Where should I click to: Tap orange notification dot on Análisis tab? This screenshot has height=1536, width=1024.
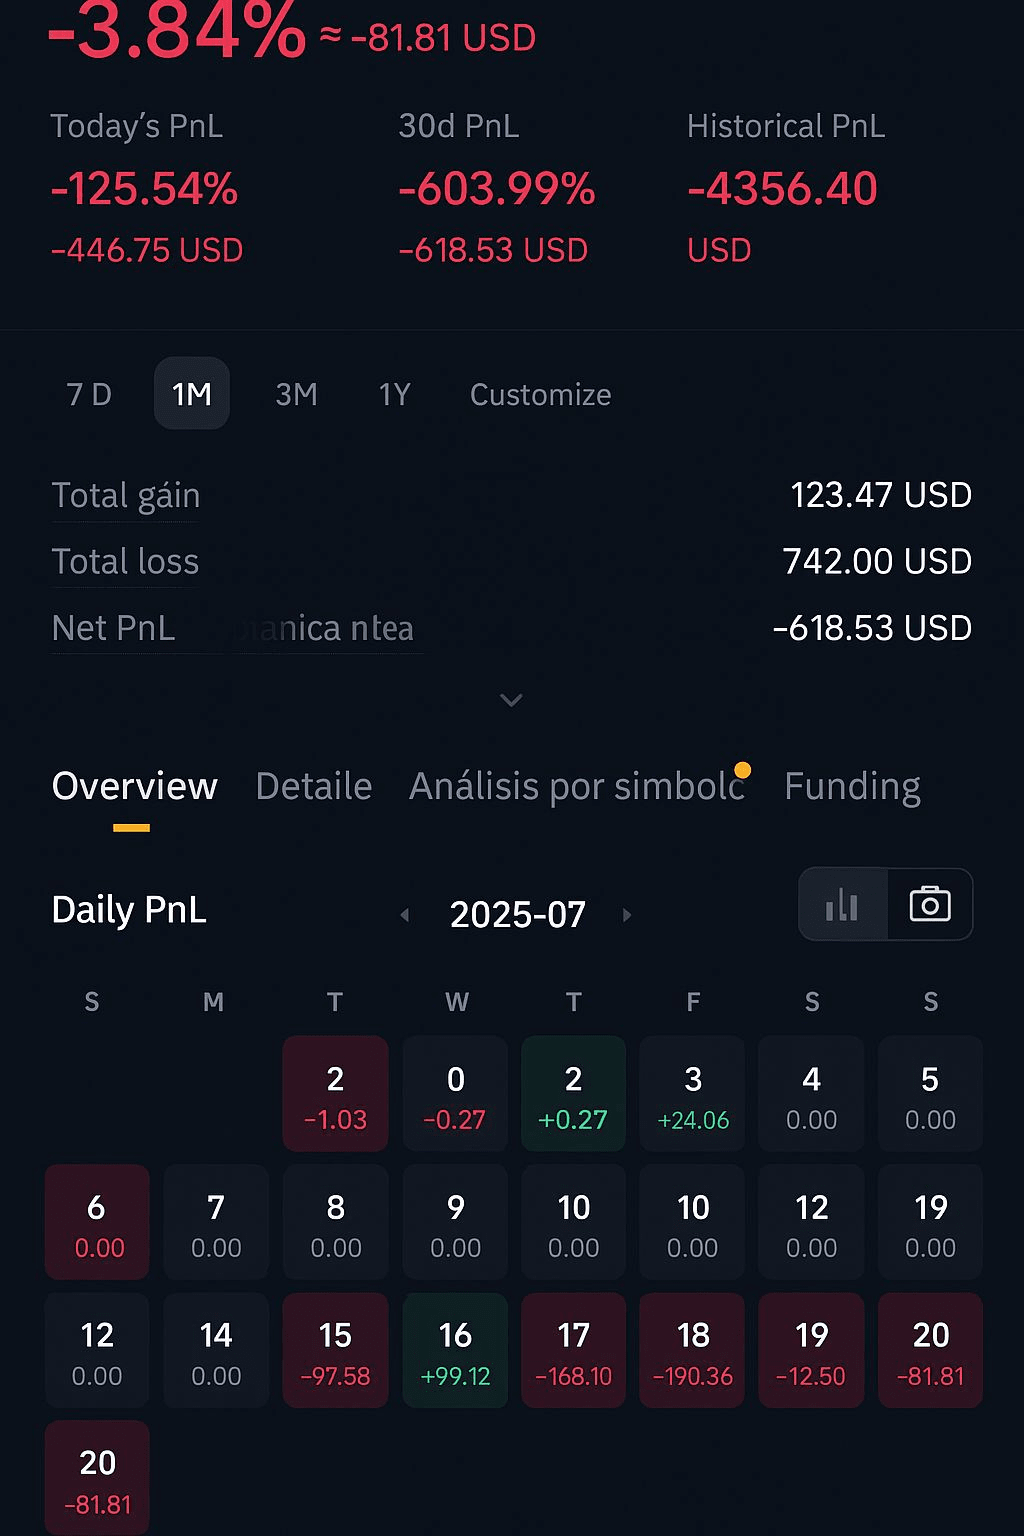click(x=742, y=770)
